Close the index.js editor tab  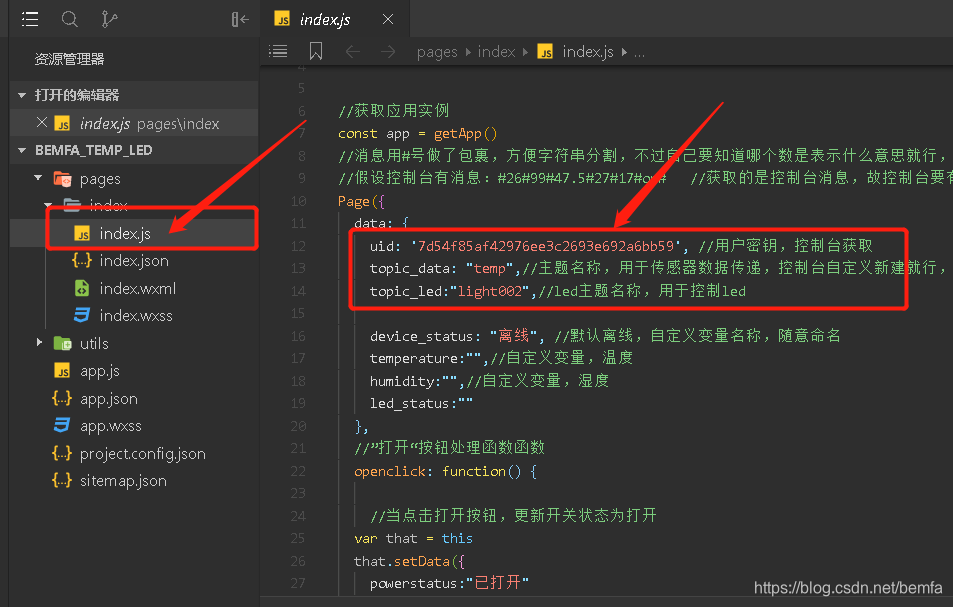click(388, 19)
